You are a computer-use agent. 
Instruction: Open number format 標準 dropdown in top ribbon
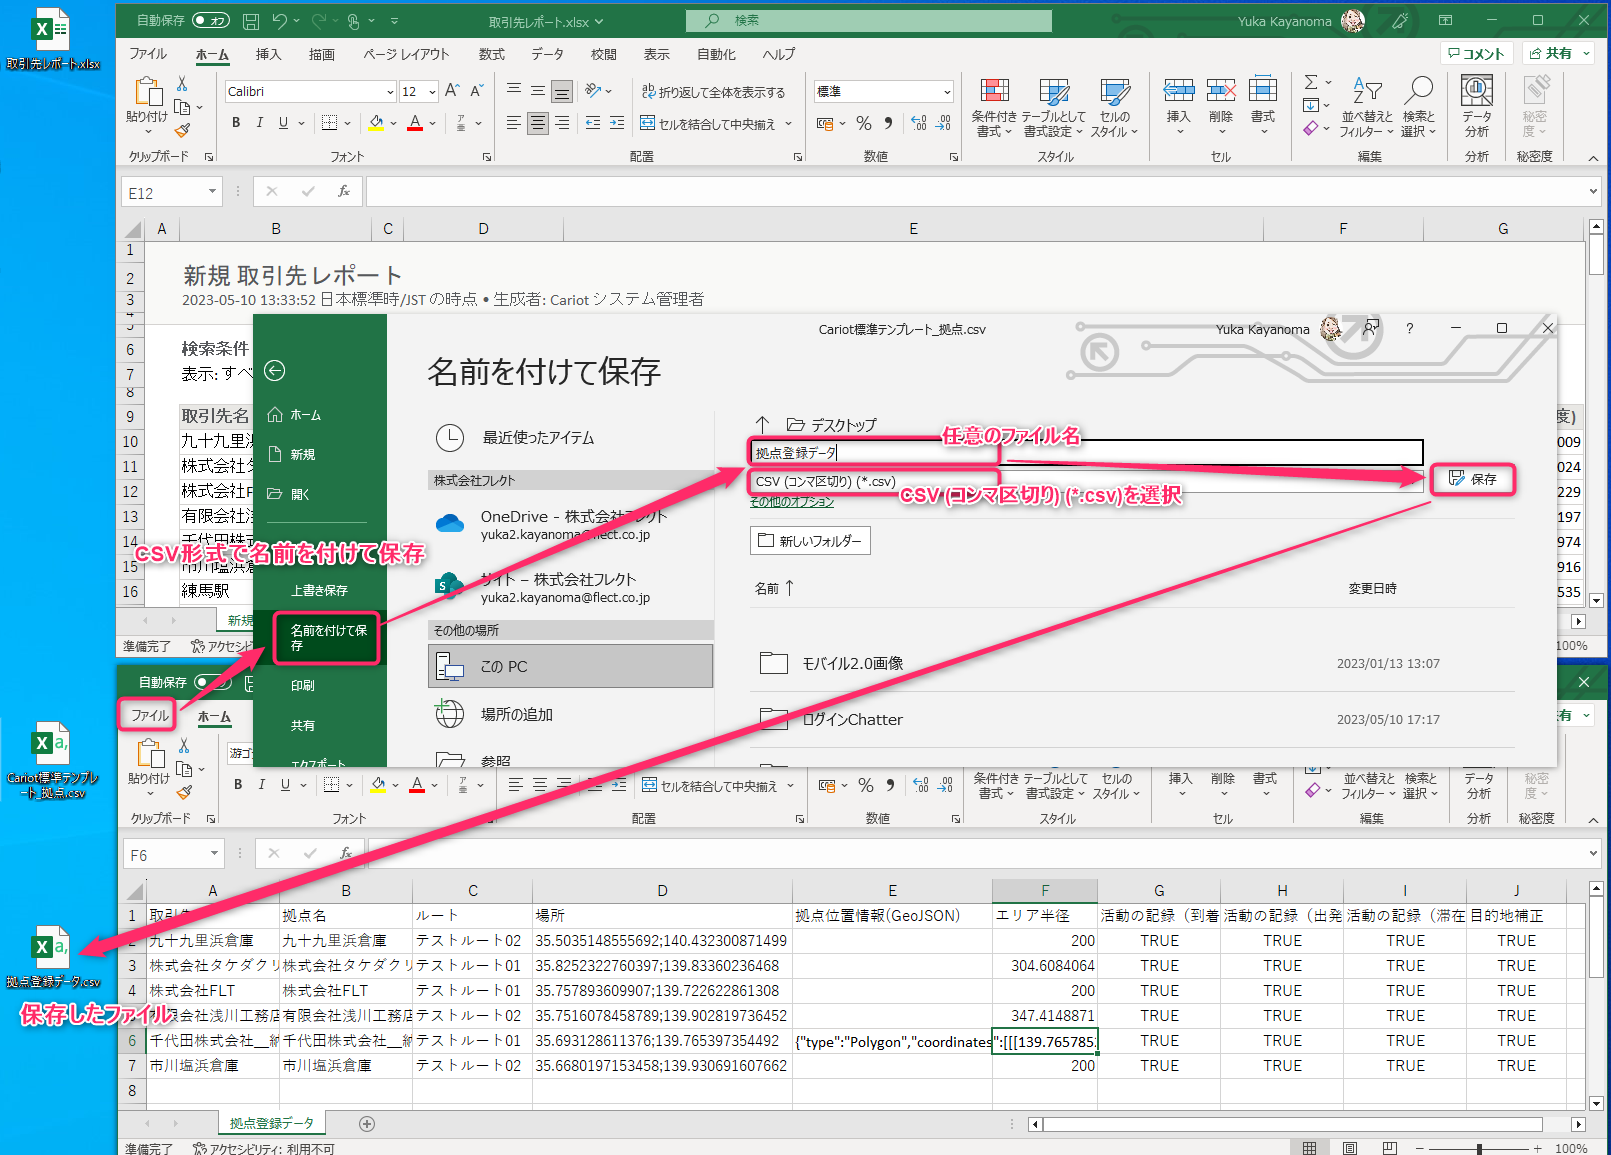tap(947, 92)
